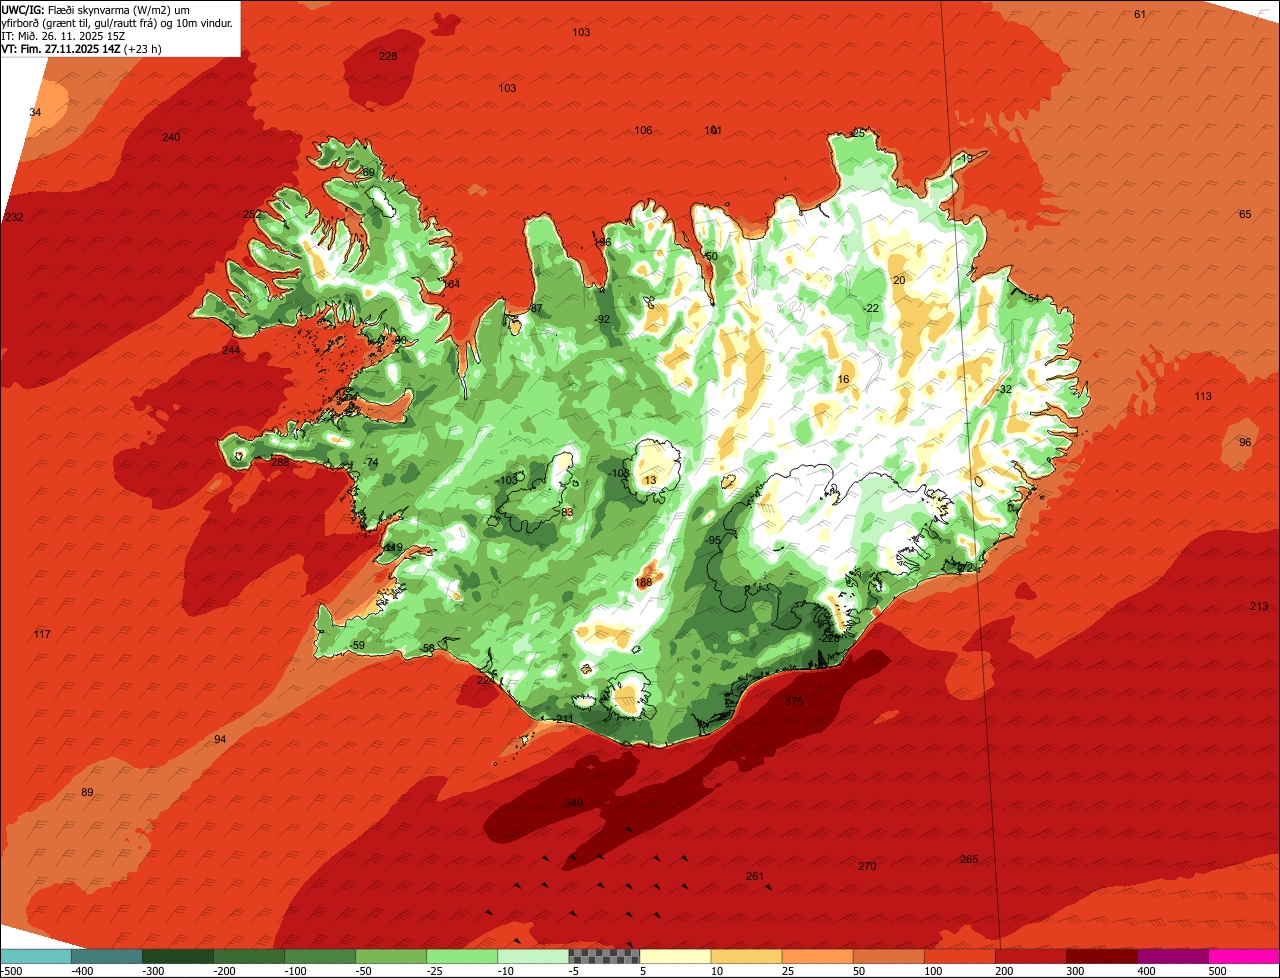The height and width of the screenshot is (978, 1280).
Task: Click the map value 113
Action: point(1203,396)
